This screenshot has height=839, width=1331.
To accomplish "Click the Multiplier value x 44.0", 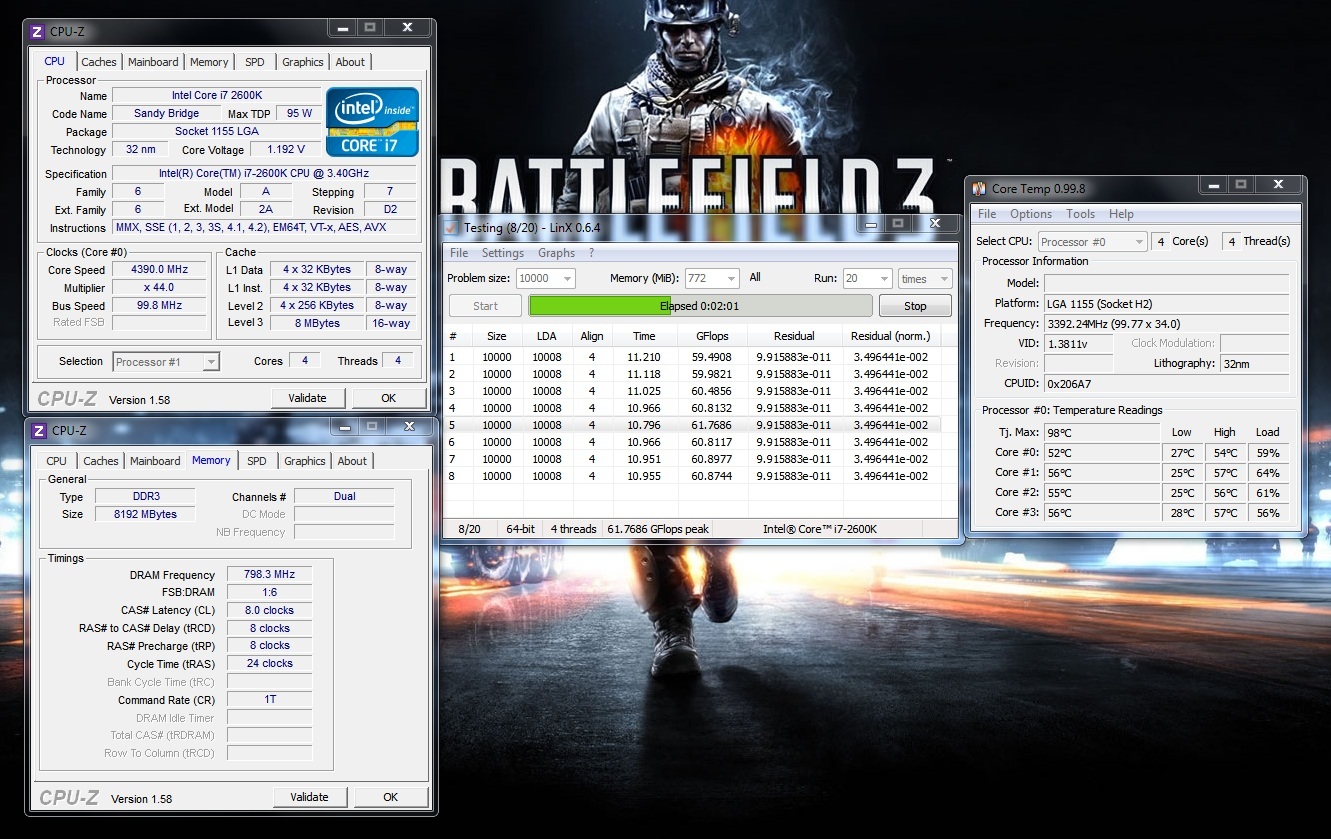I will click(x=159, y=288).
